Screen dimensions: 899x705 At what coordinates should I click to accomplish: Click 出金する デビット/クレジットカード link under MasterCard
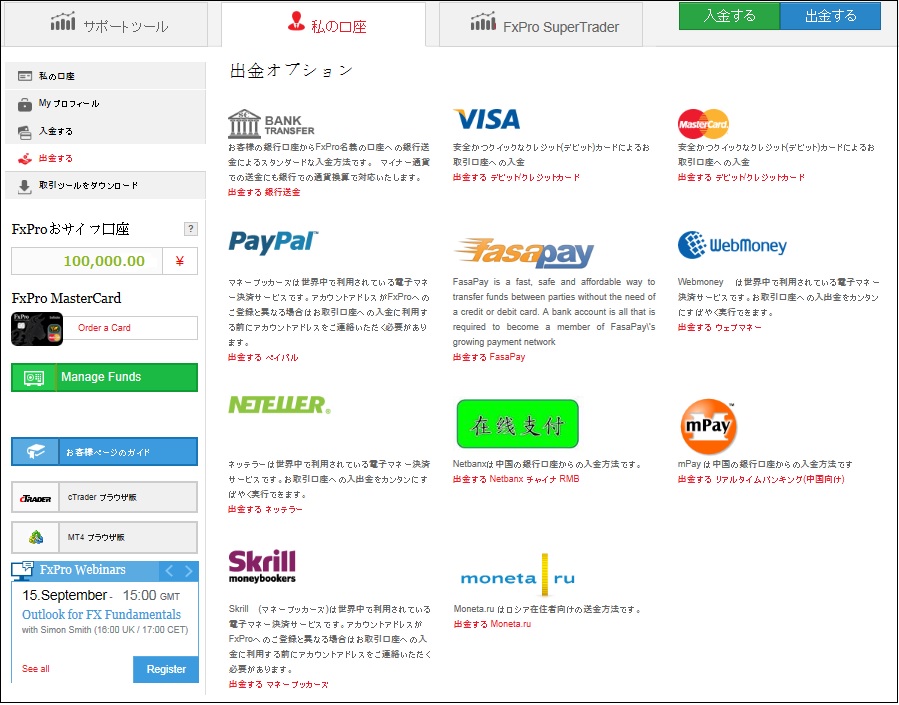(x=741, y=178)
